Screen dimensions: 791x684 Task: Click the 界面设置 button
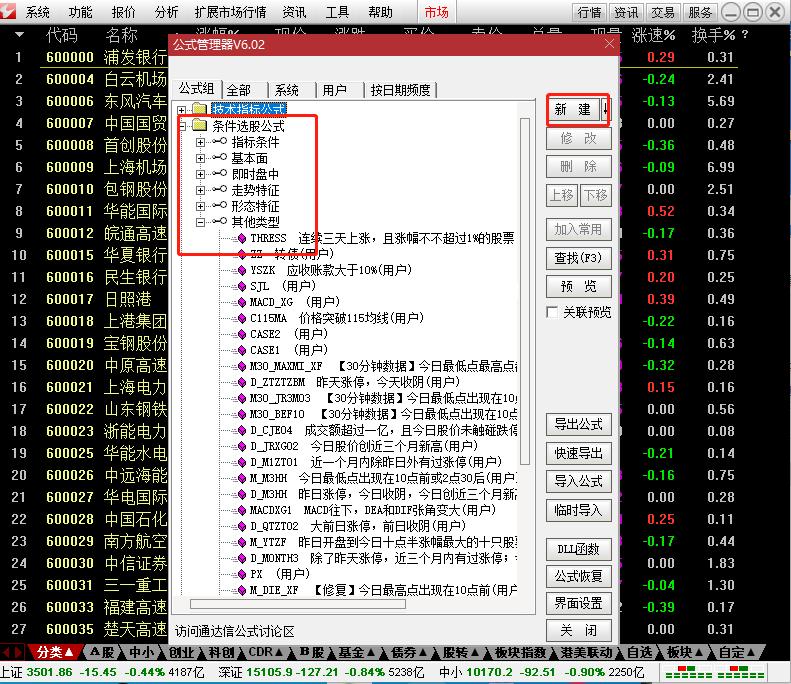point(579,603)
